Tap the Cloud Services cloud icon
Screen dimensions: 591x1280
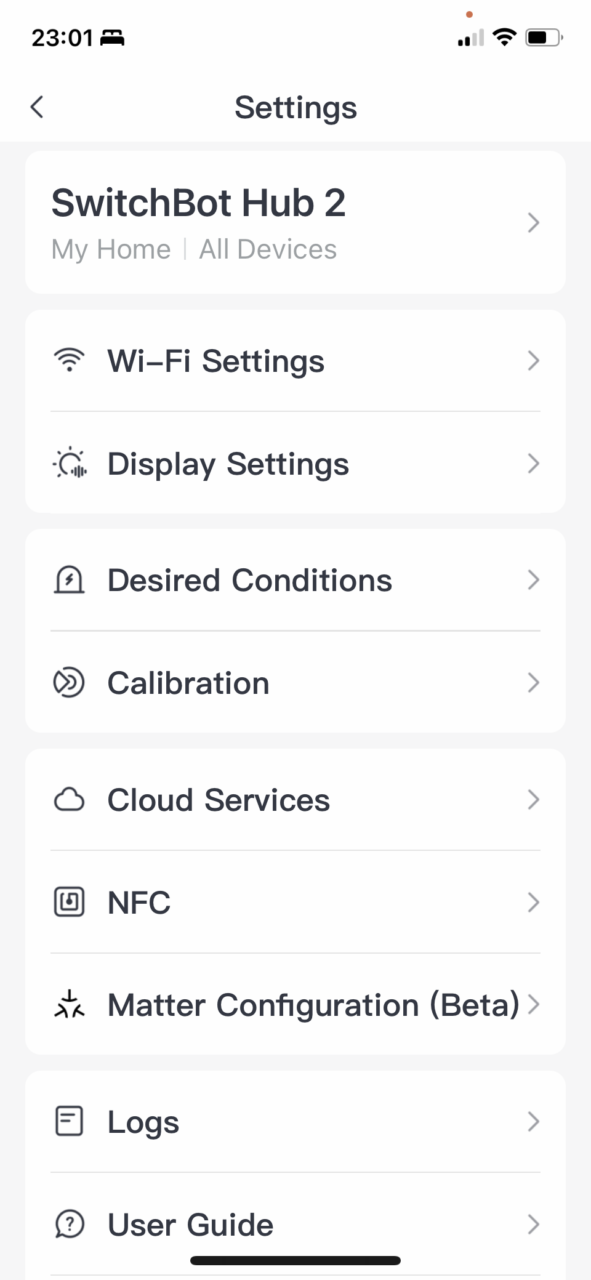pyautogui.click(x=68, y=800)
